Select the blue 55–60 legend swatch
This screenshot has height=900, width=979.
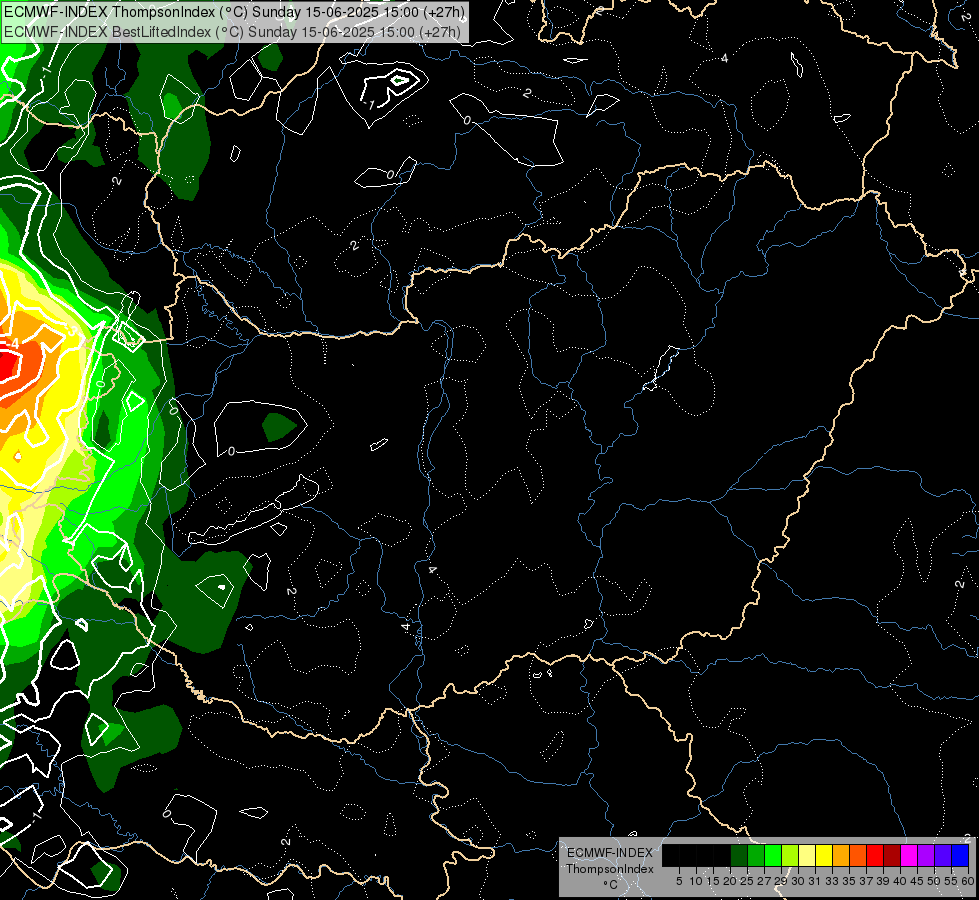pyautogui.click(x=960, y=855)
